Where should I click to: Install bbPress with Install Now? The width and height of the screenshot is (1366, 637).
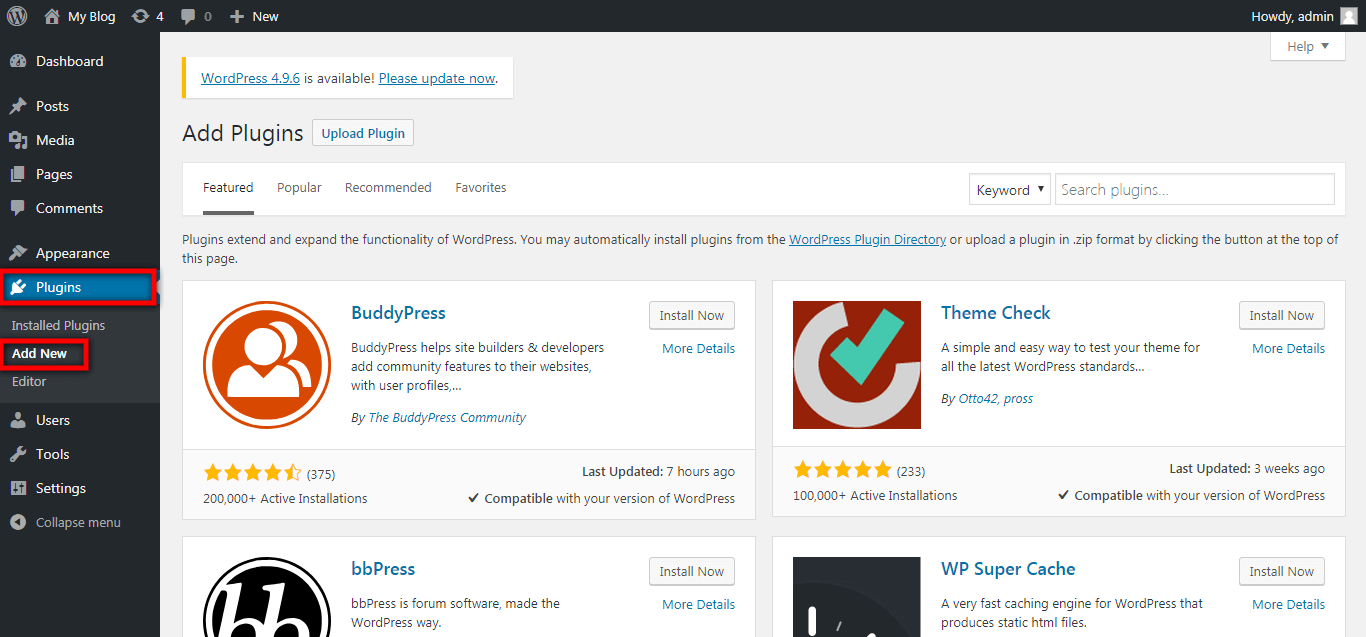(692, 571)
